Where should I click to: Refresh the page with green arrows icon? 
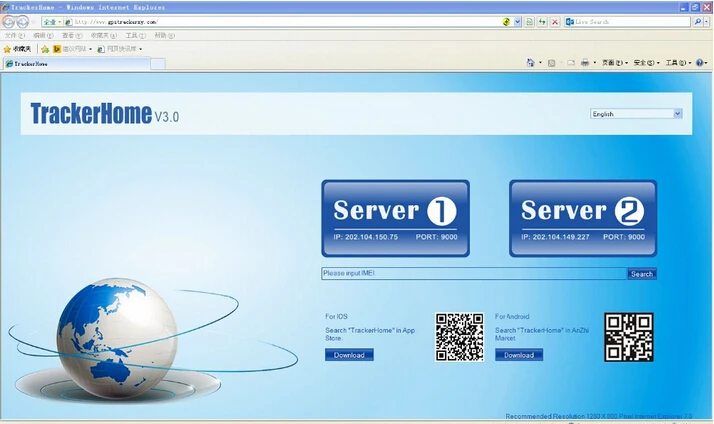coord(542,22)
